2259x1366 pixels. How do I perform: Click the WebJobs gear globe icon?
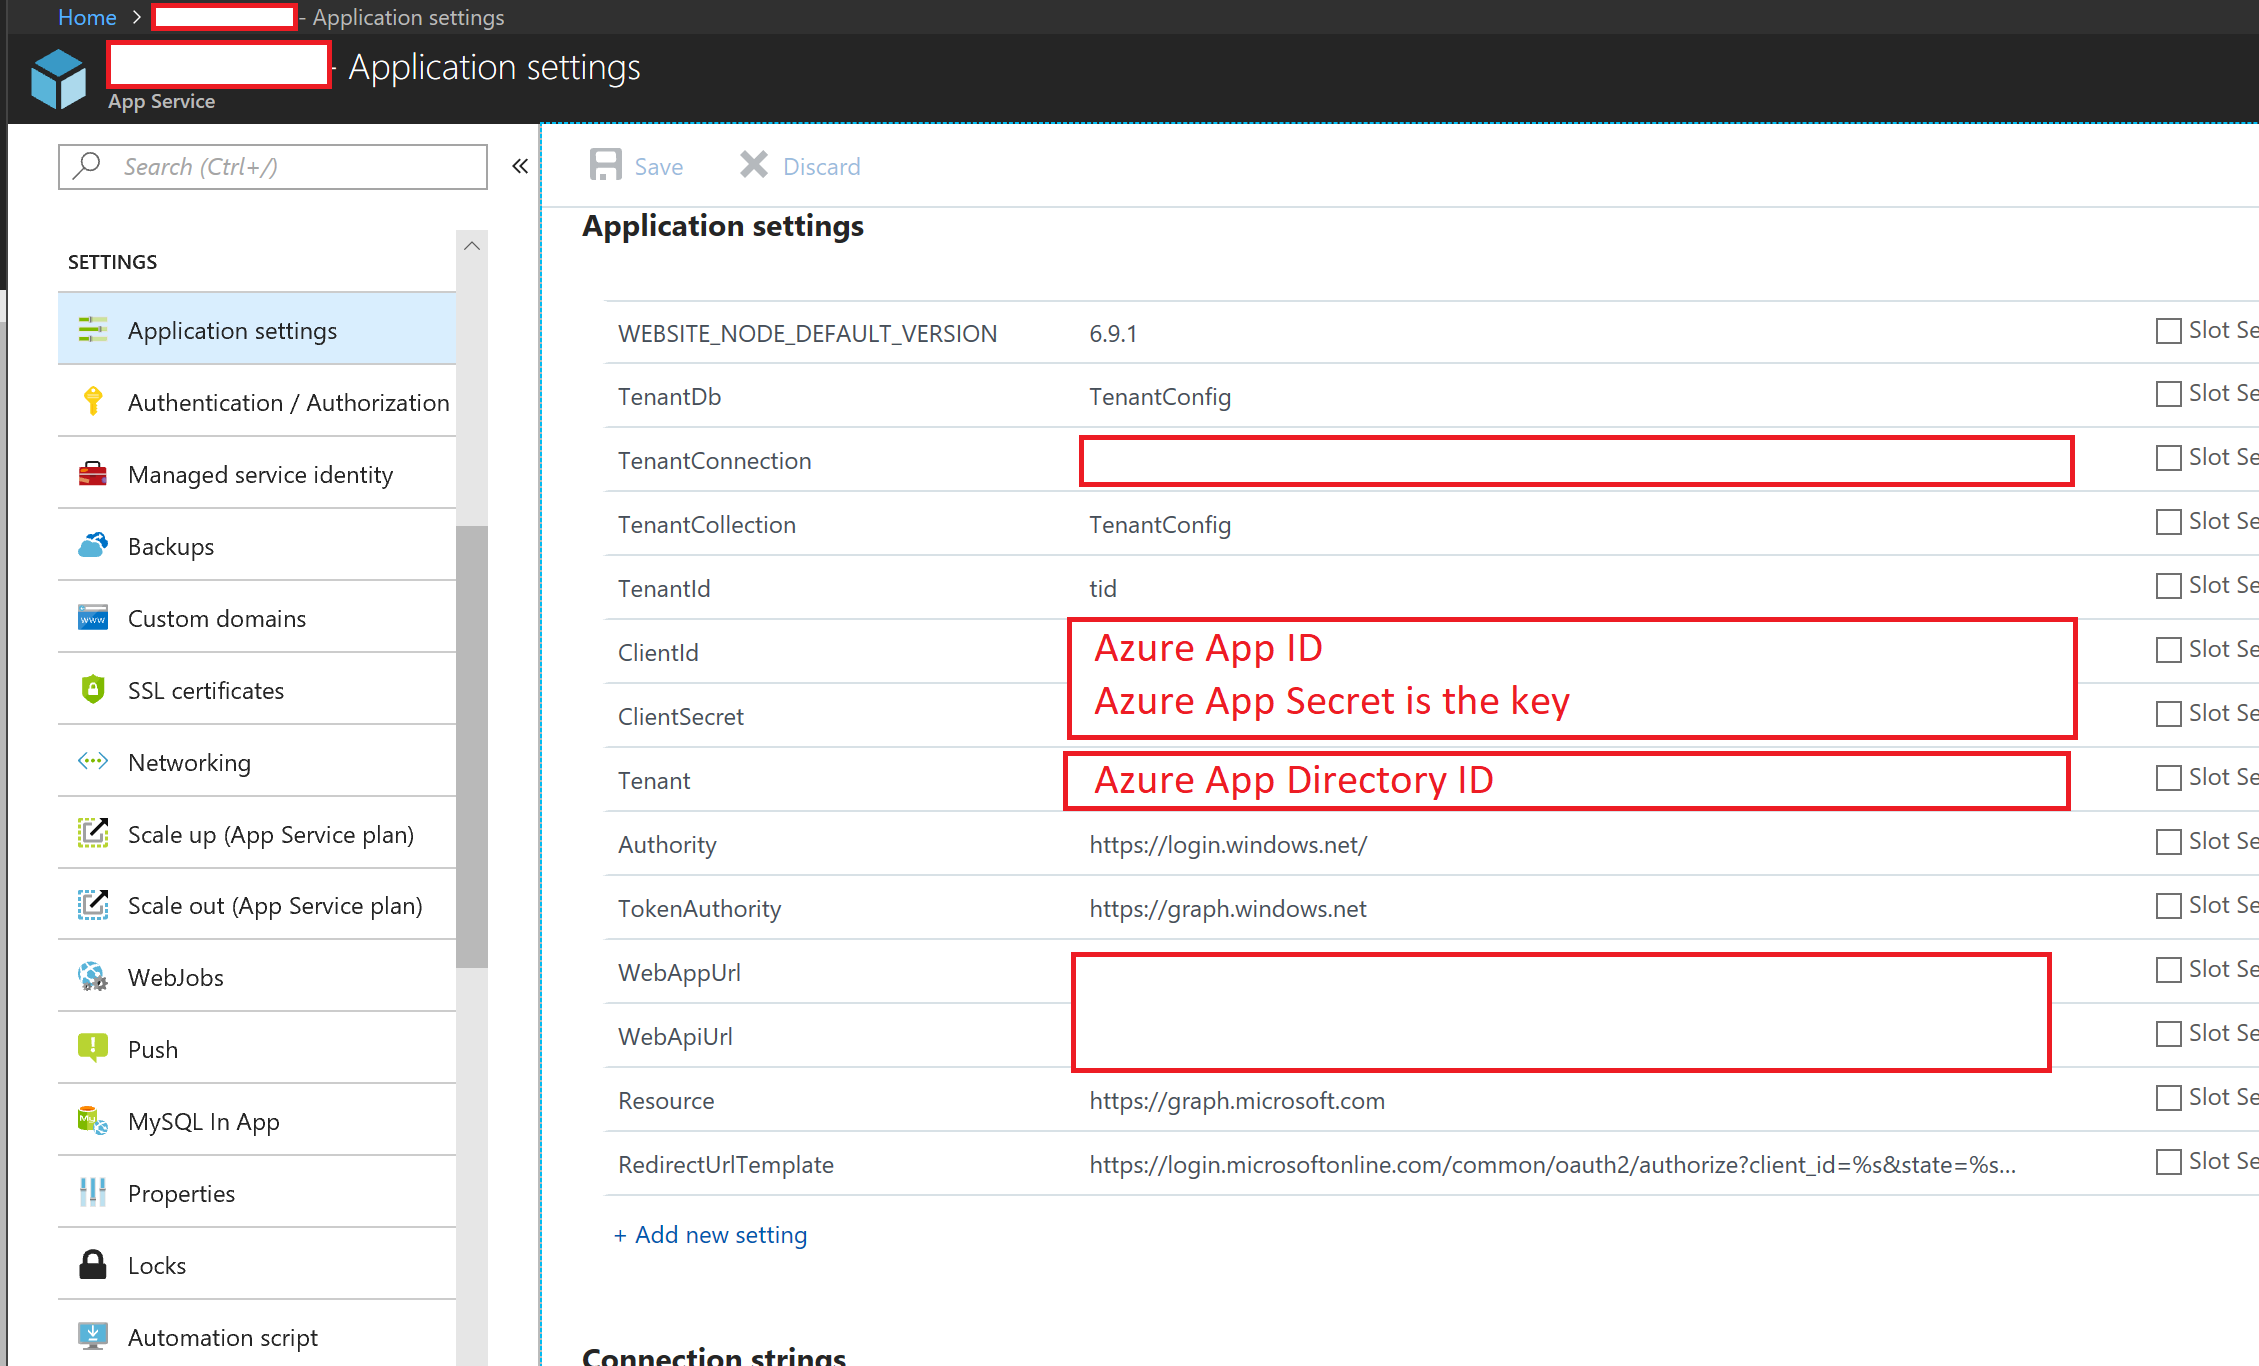(93, 977)
